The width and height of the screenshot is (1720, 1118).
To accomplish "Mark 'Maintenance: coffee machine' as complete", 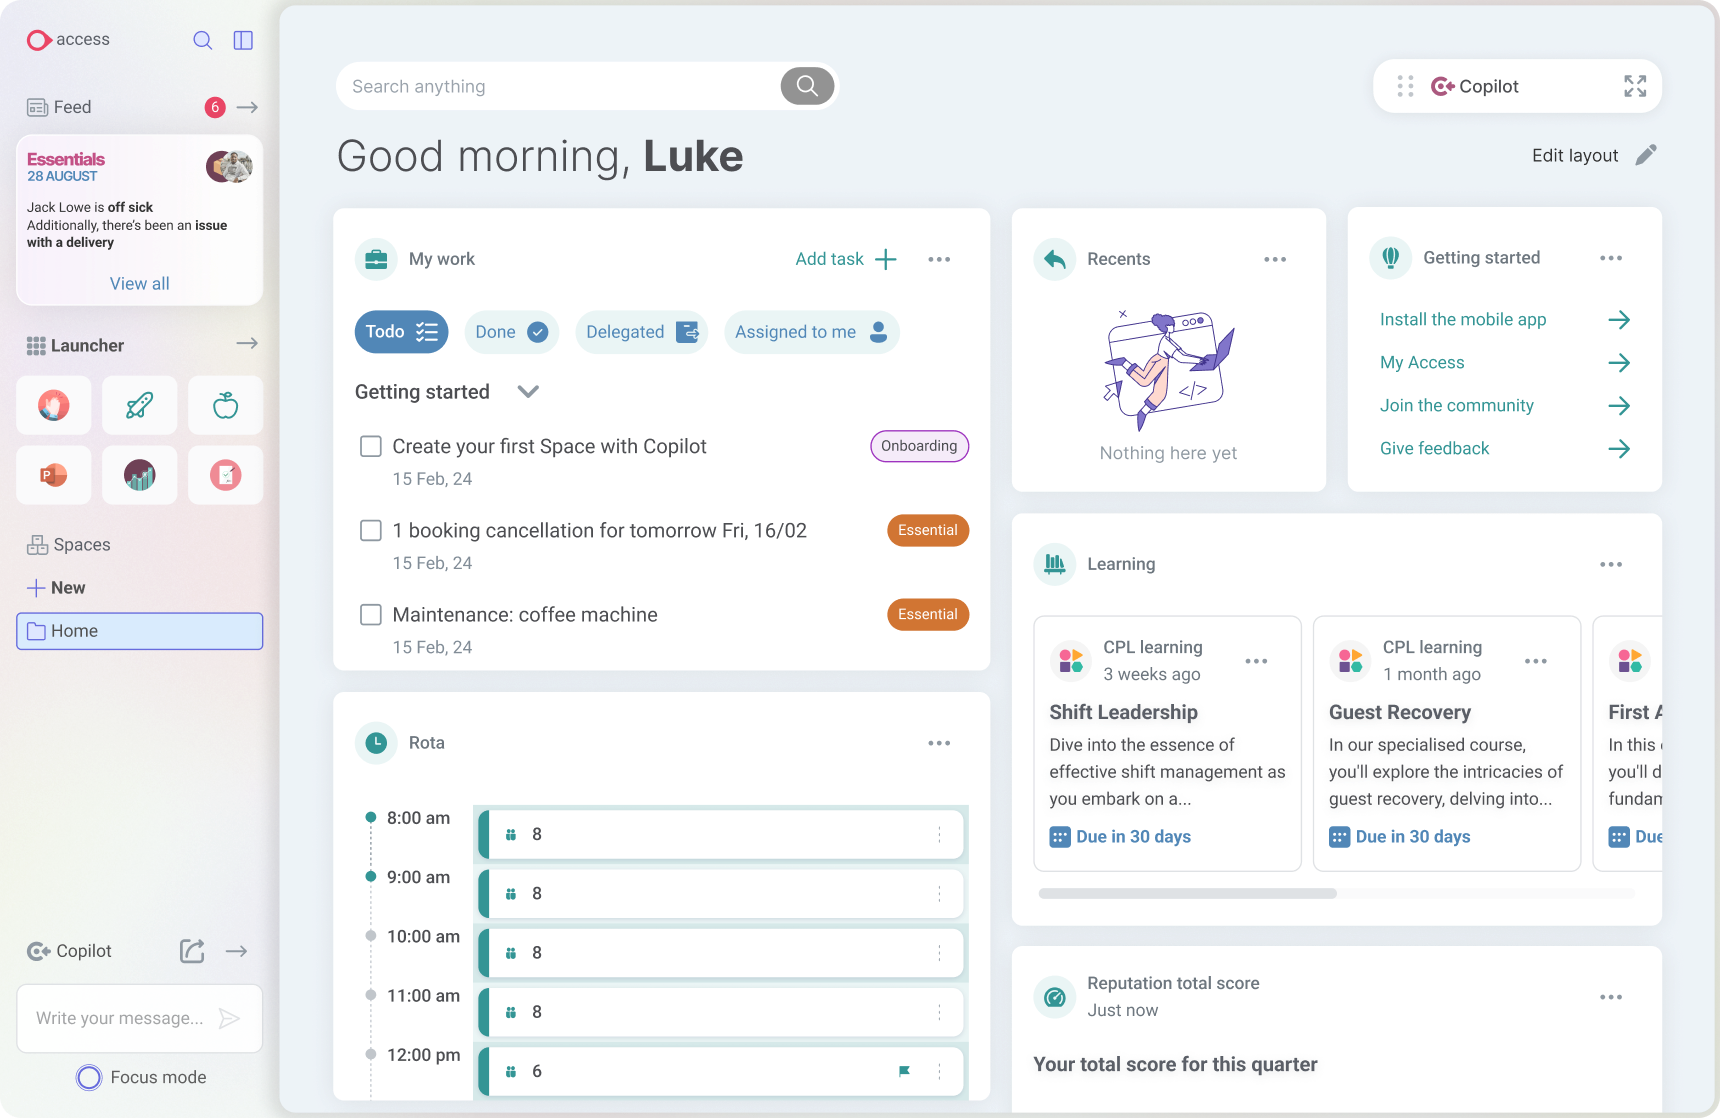I will pos(371,614).
